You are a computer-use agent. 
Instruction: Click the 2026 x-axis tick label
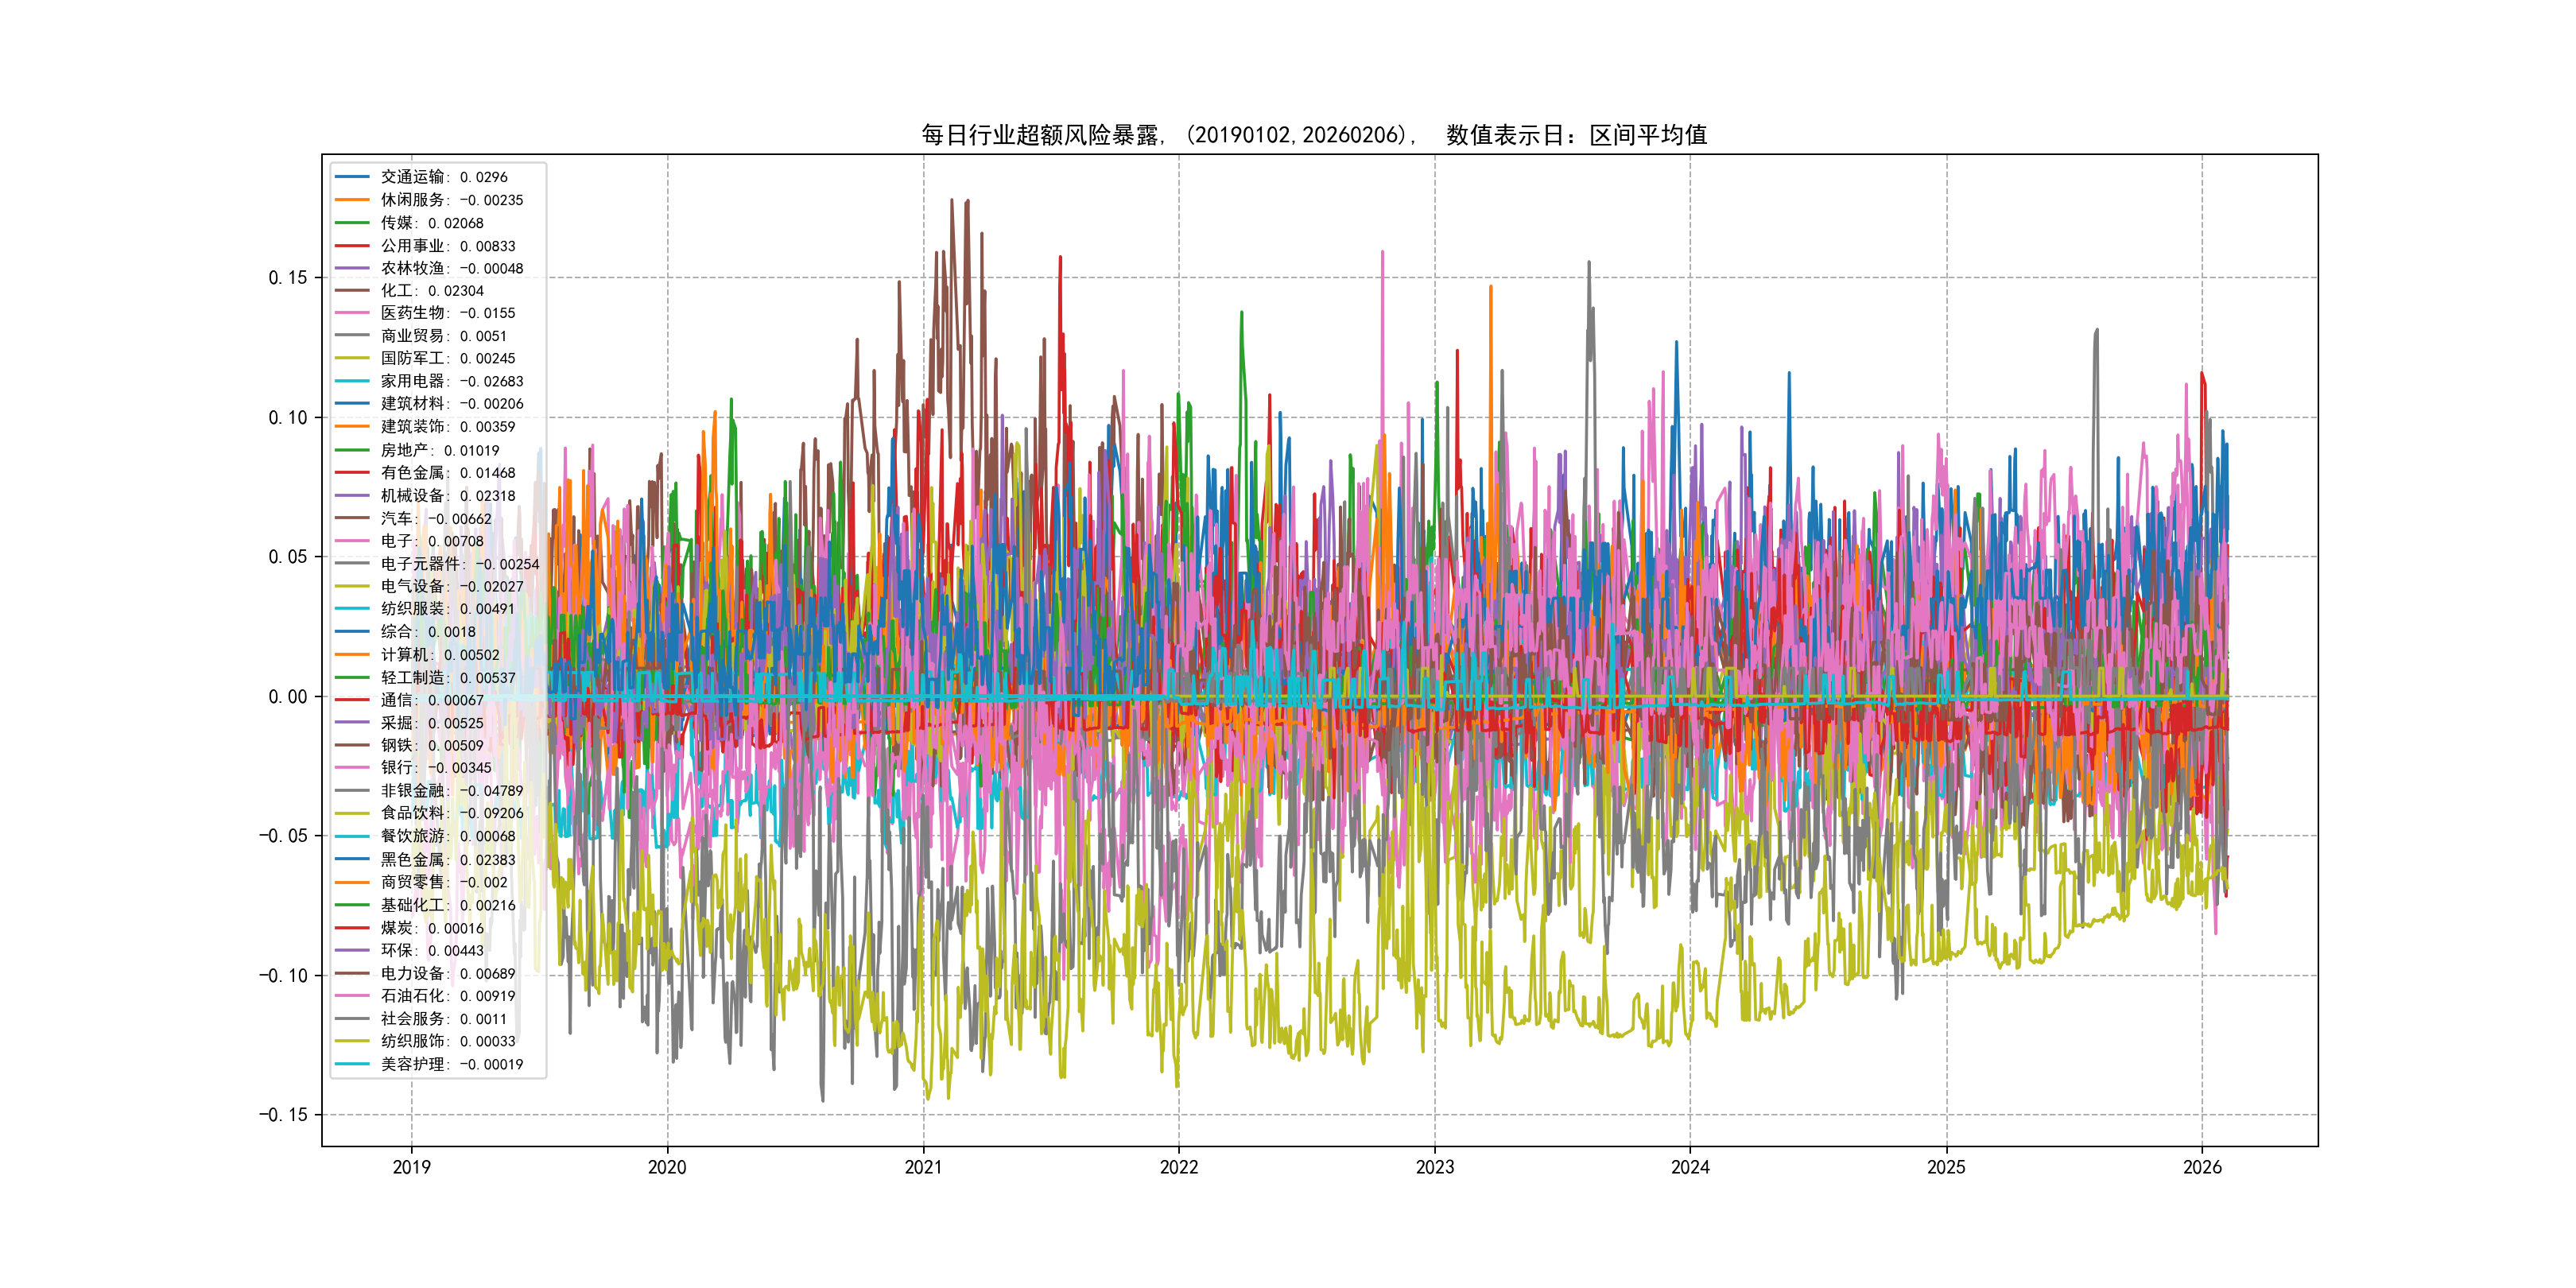[x=2201, y=1167]
